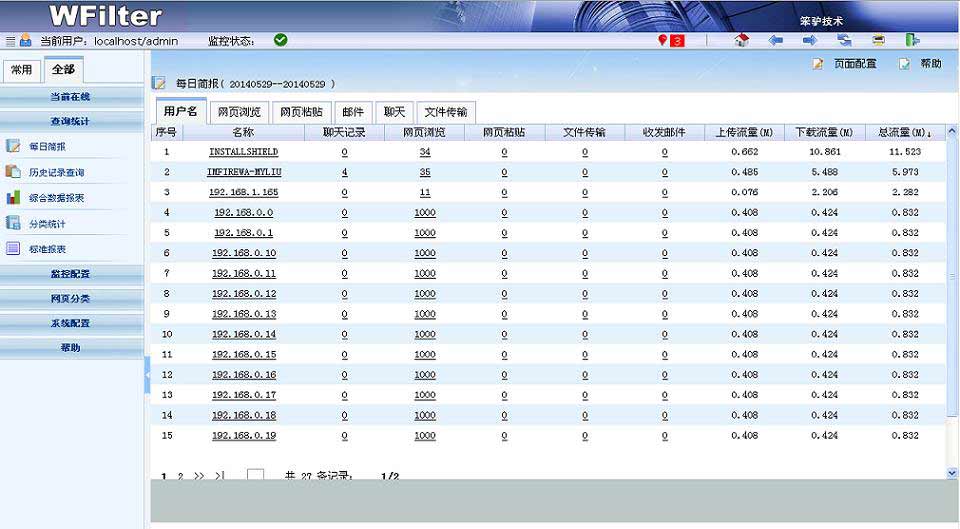Collapse the sidebar using the divider arrow
The width and height of the screenshot is (960, 529).
(x=148, y=374)
